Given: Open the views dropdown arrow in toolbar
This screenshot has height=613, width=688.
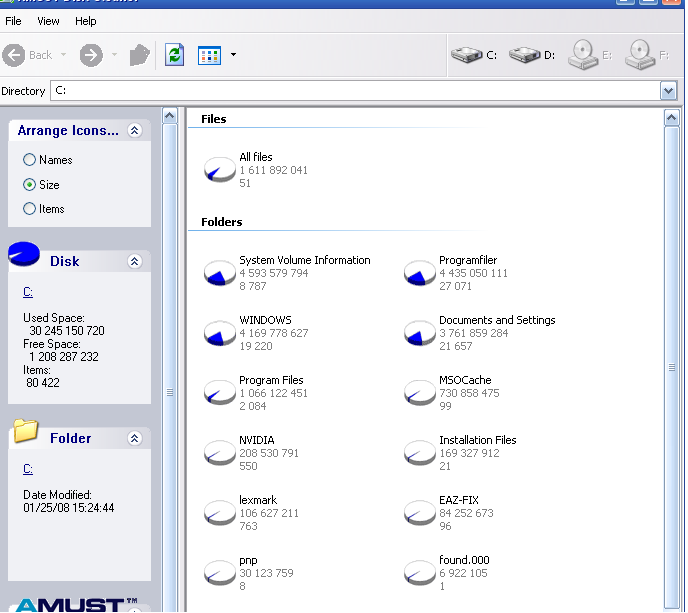Looking at the screenshot, I should (x=233, y=55).
